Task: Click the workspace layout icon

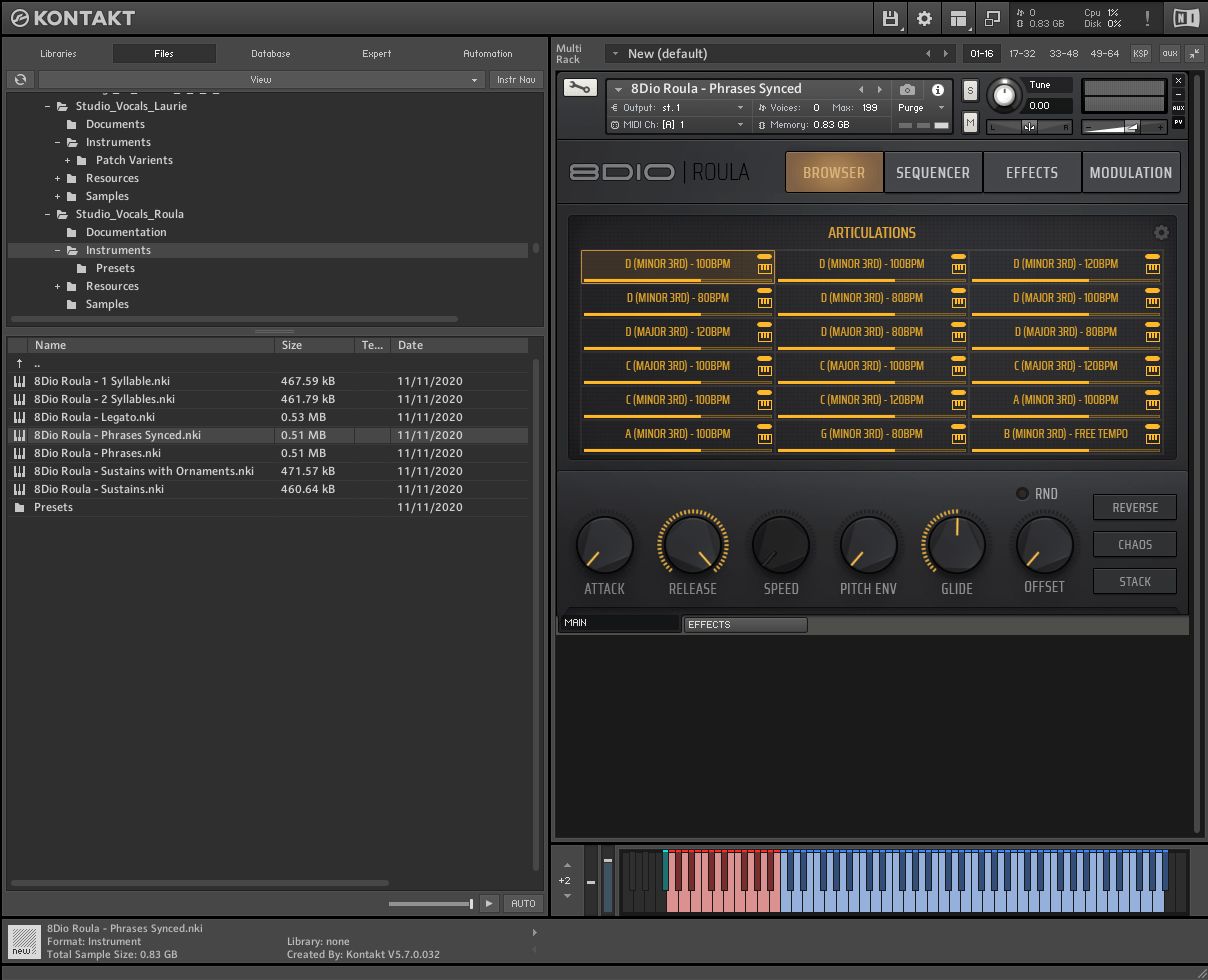Action: (958, 18)
